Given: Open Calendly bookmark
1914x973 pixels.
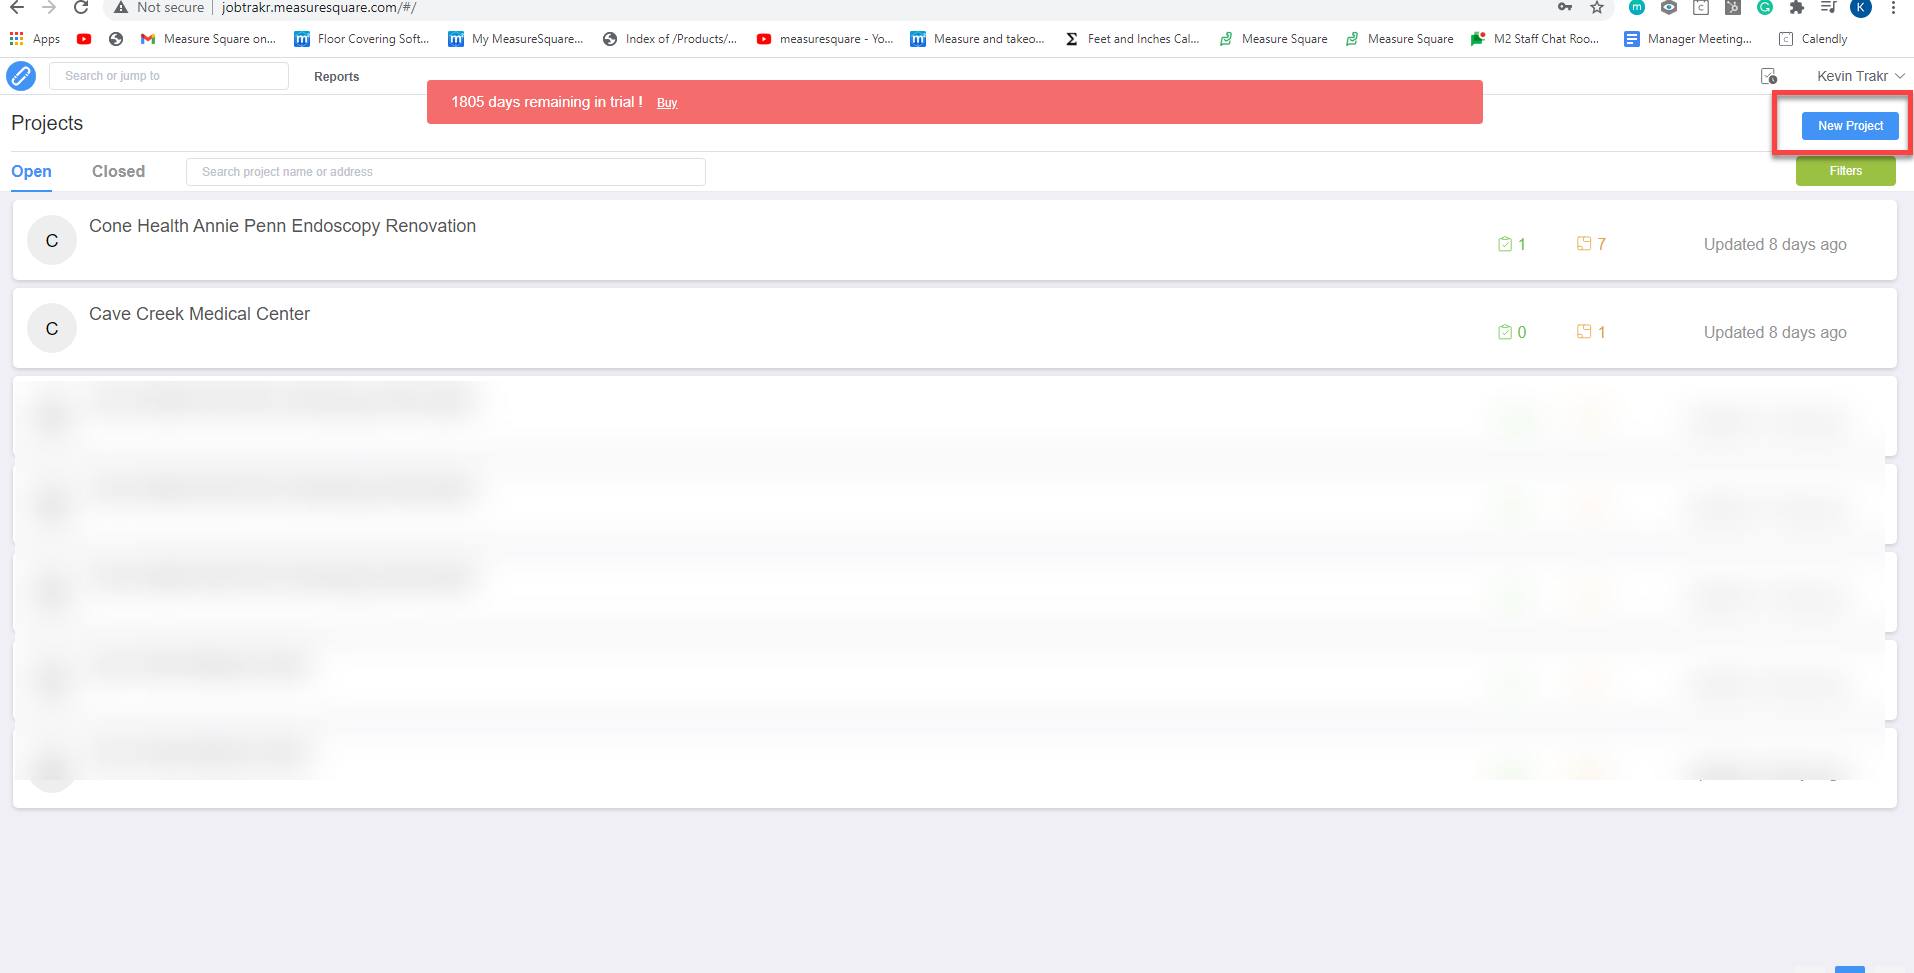Looking at the screenshot, I should point(1813,39).
